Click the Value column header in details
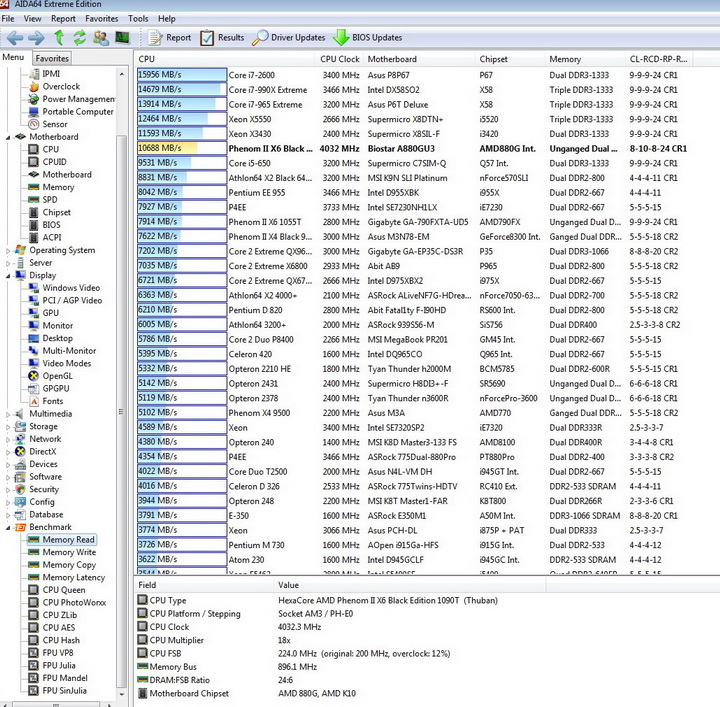The width and height of the screenshot is (720, 707). [409, 585]
